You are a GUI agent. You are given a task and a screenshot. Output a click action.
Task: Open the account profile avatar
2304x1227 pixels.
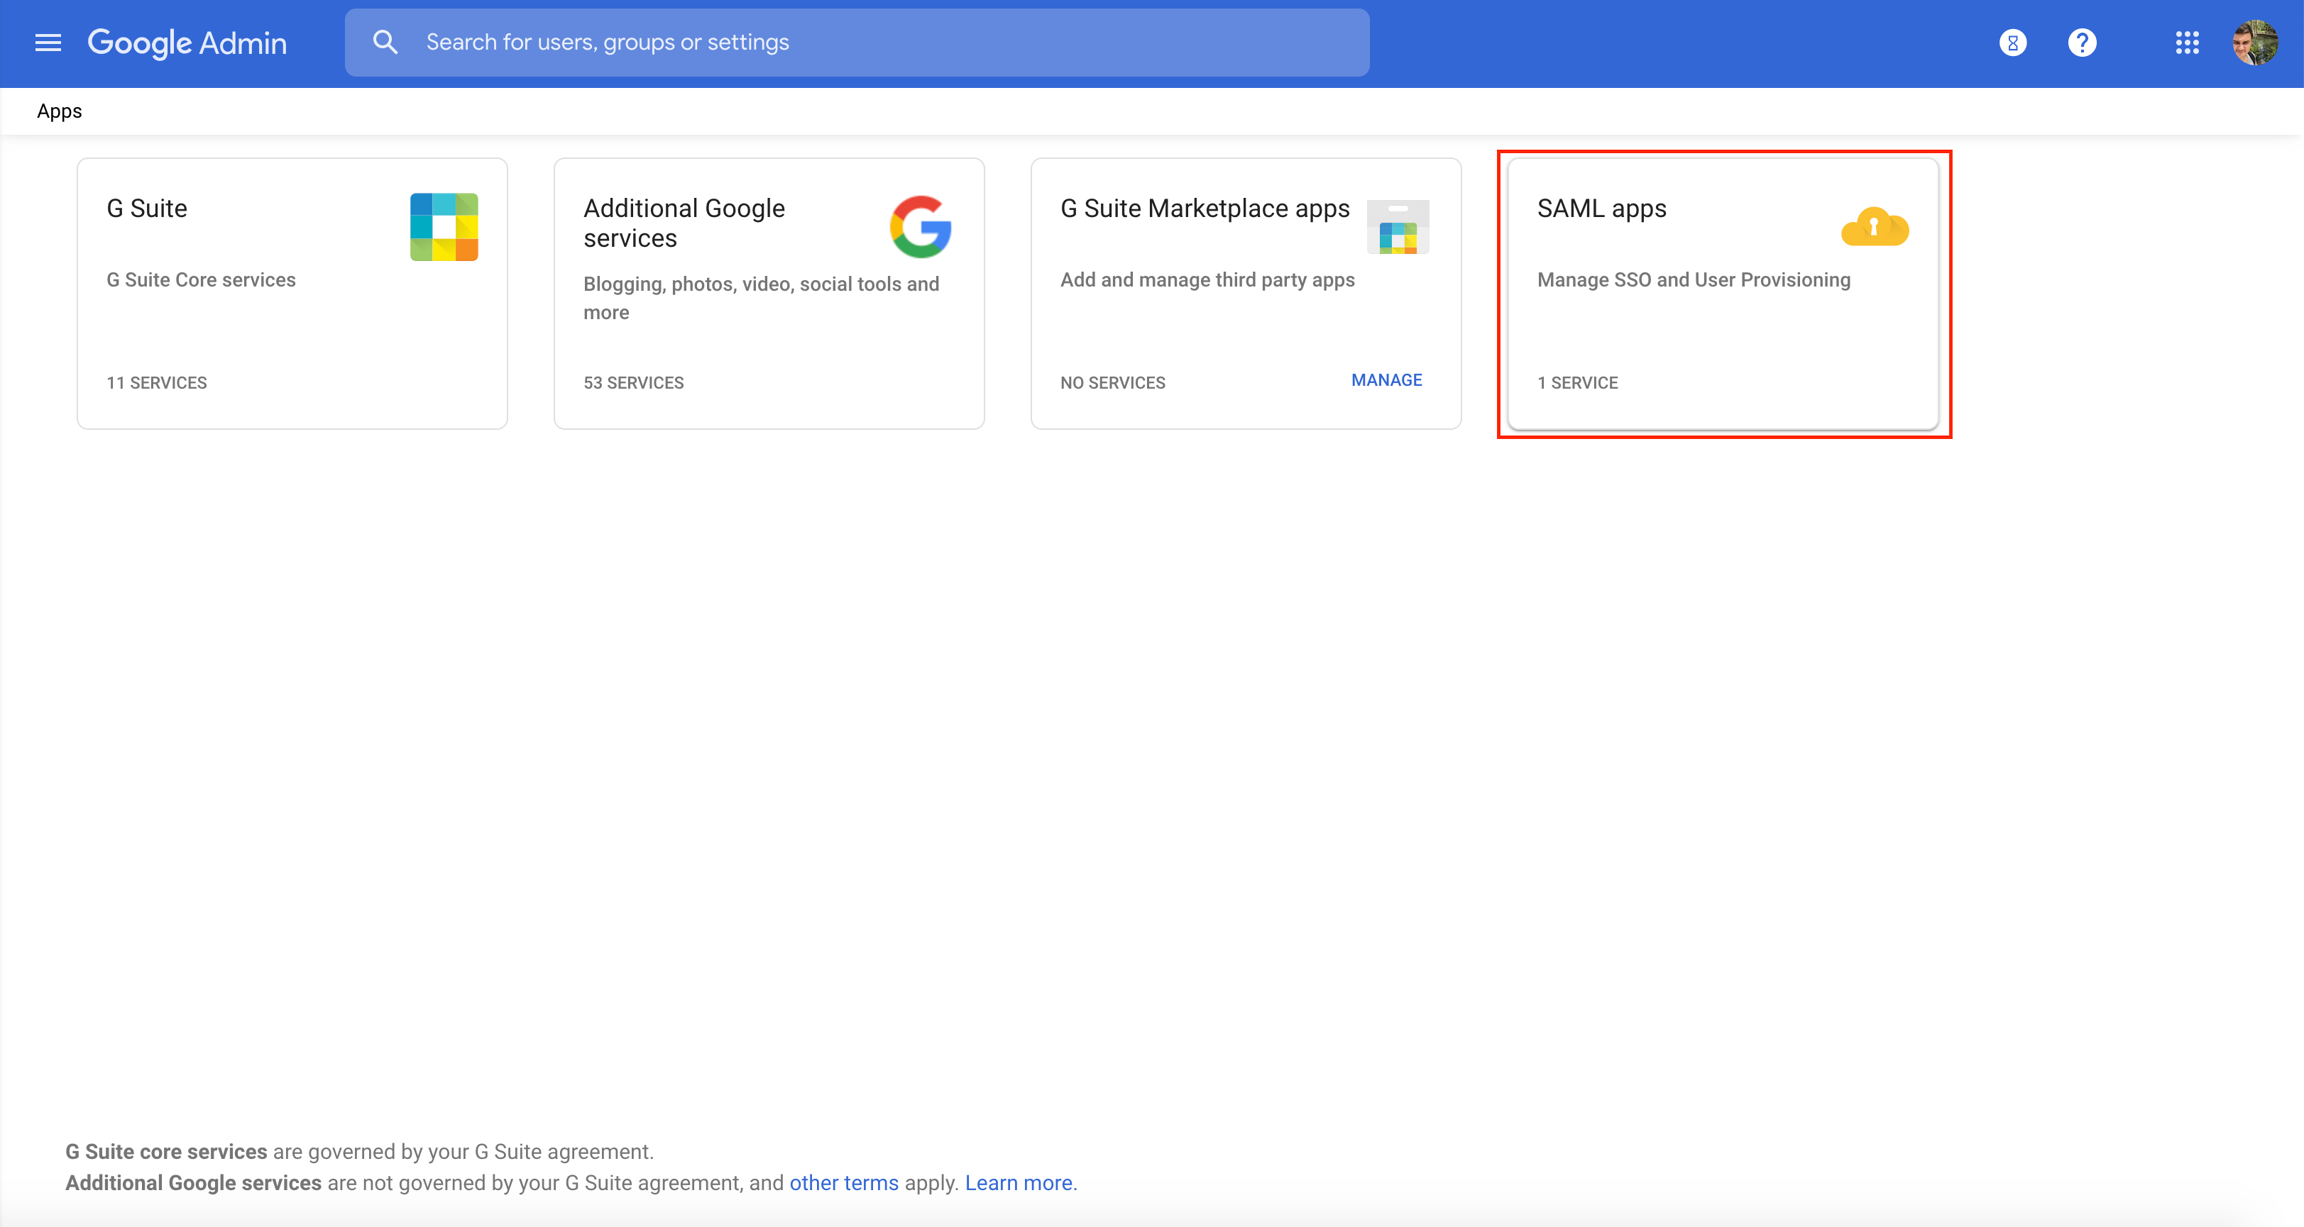(x=2255, y=43)
